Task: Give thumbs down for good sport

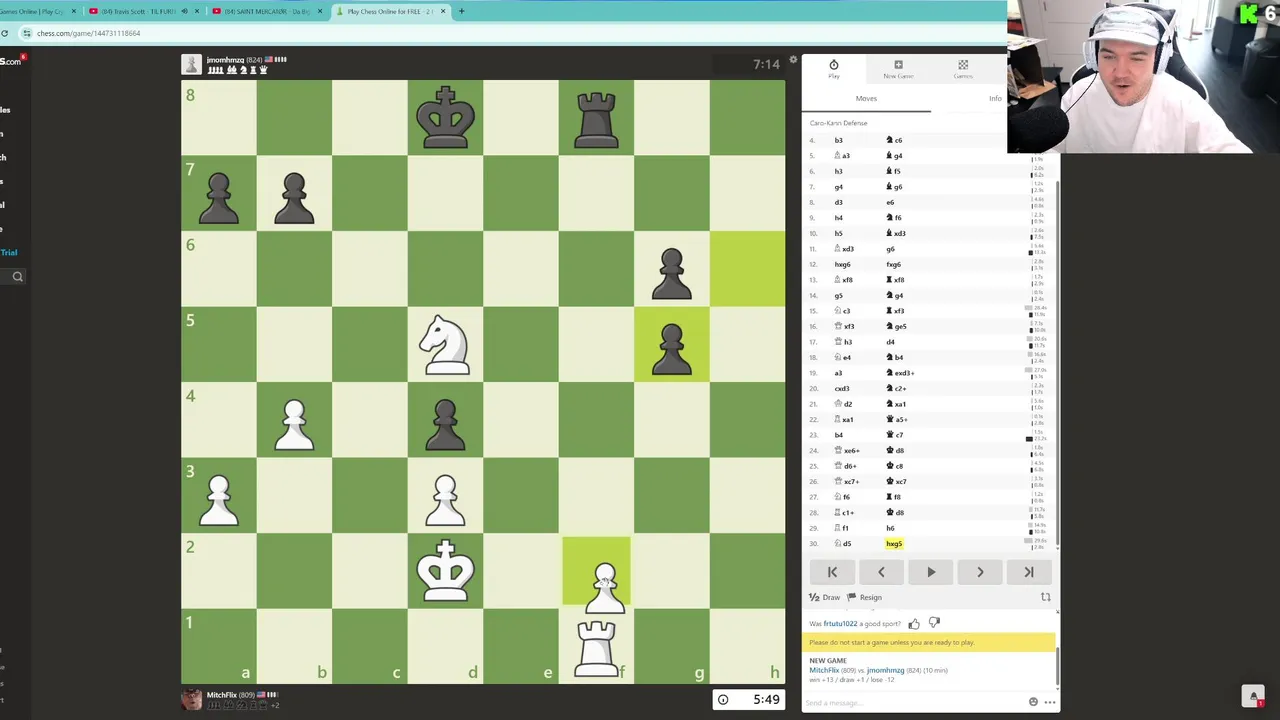Action: click(x=934, y=623)
